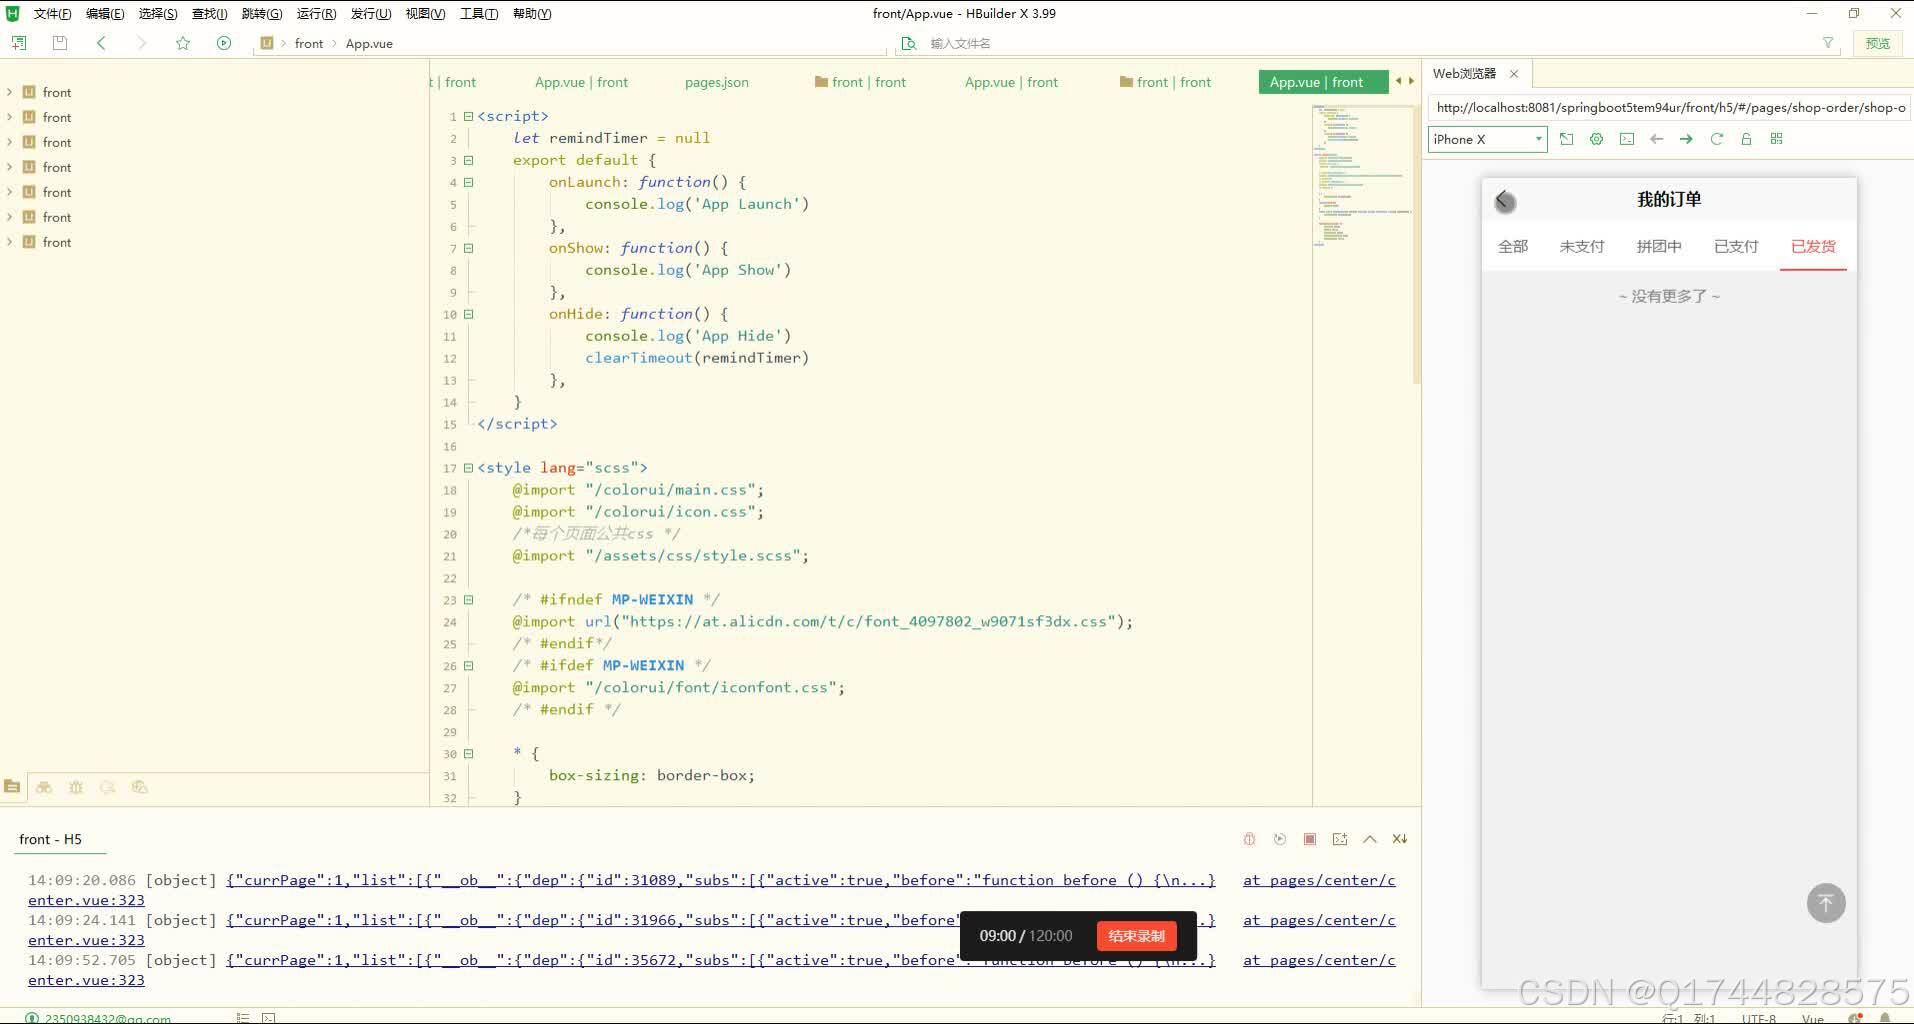Click the run play icon in the toolbar
1914x1024 pixels.
click(224, 43)
